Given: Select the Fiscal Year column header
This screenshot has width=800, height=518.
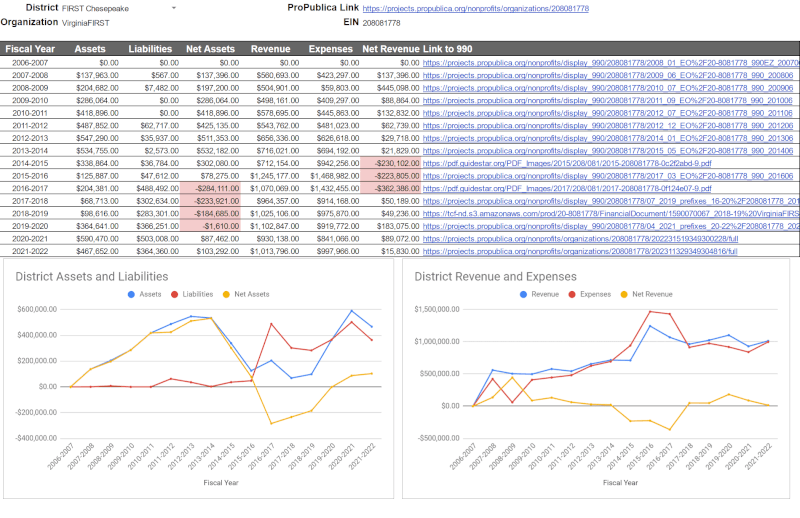Looking at the screenshot, I should [x=30, y=49].
